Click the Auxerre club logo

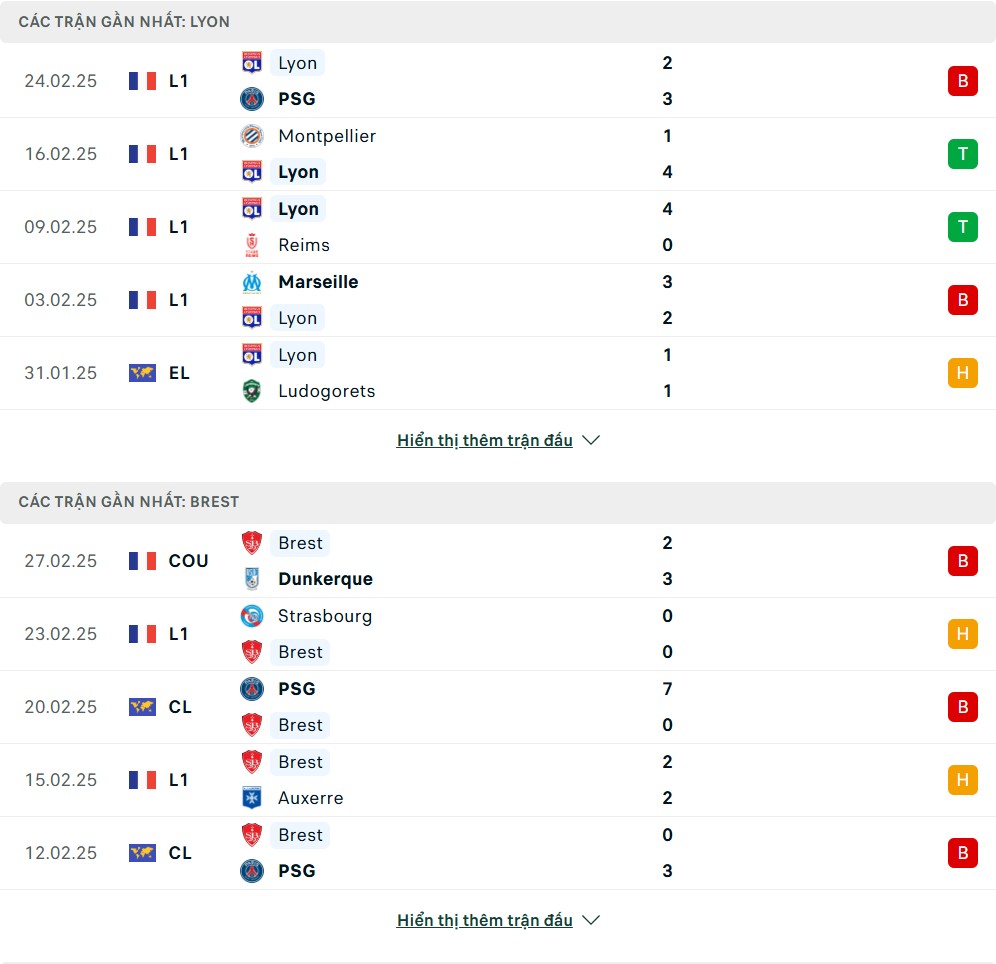pyautogui.click(x=252, y=798)
